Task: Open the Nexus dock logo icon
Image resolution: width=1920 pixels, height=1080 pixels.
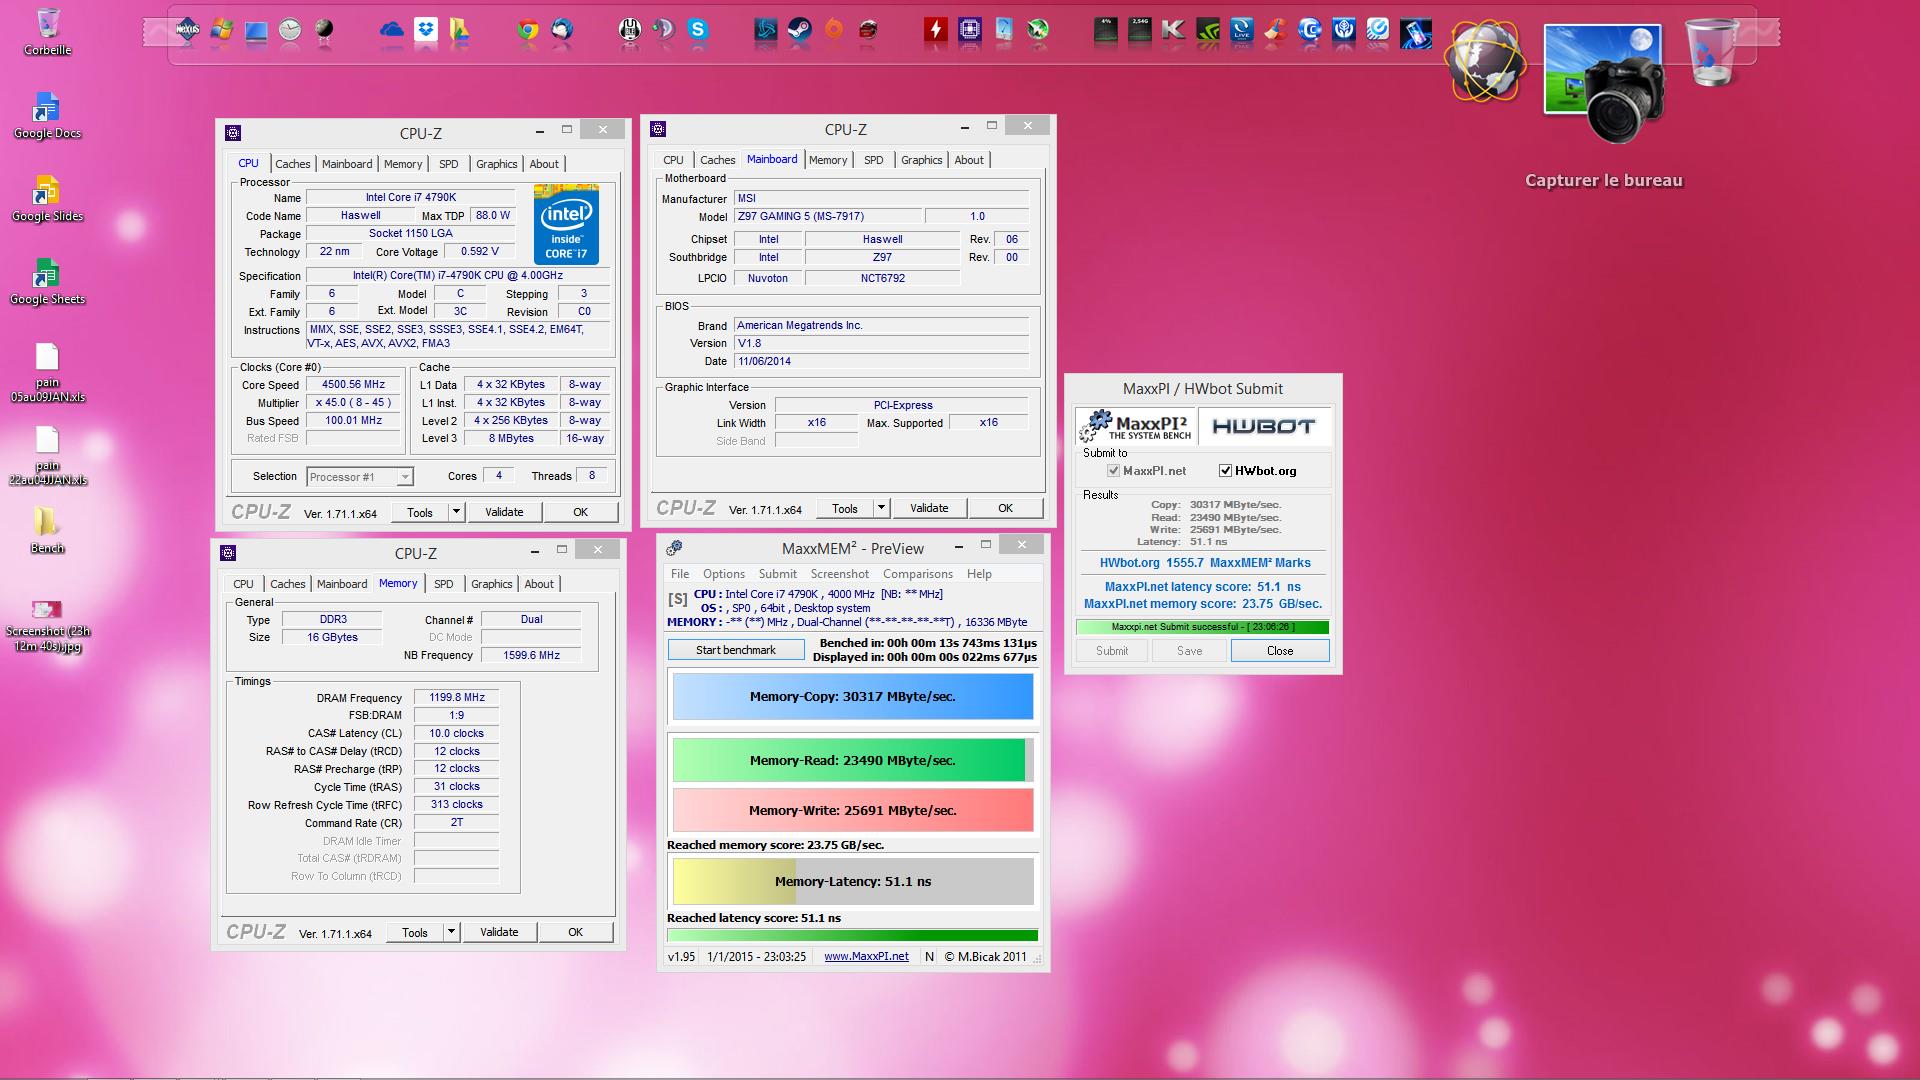Action: click(187, 30)
